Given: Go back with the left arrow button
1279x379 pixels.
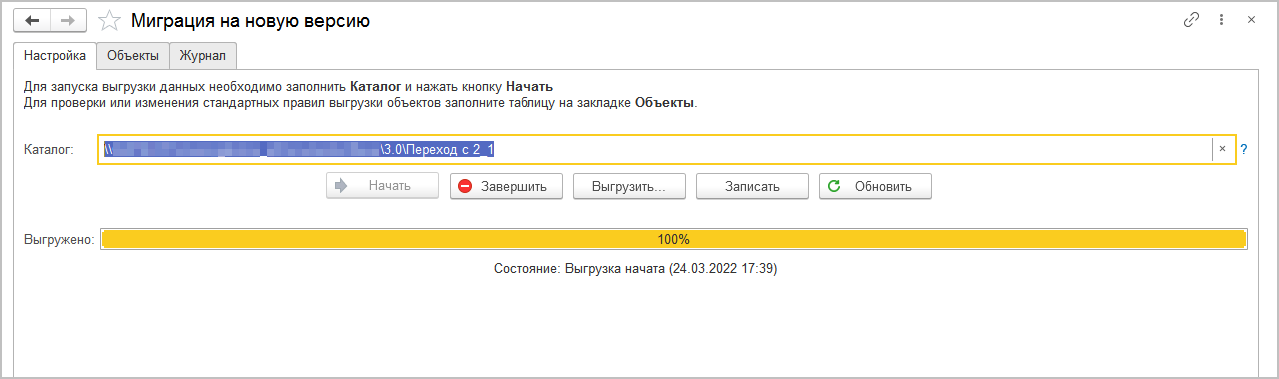Looking at the screenshot, I should [32, 20].
